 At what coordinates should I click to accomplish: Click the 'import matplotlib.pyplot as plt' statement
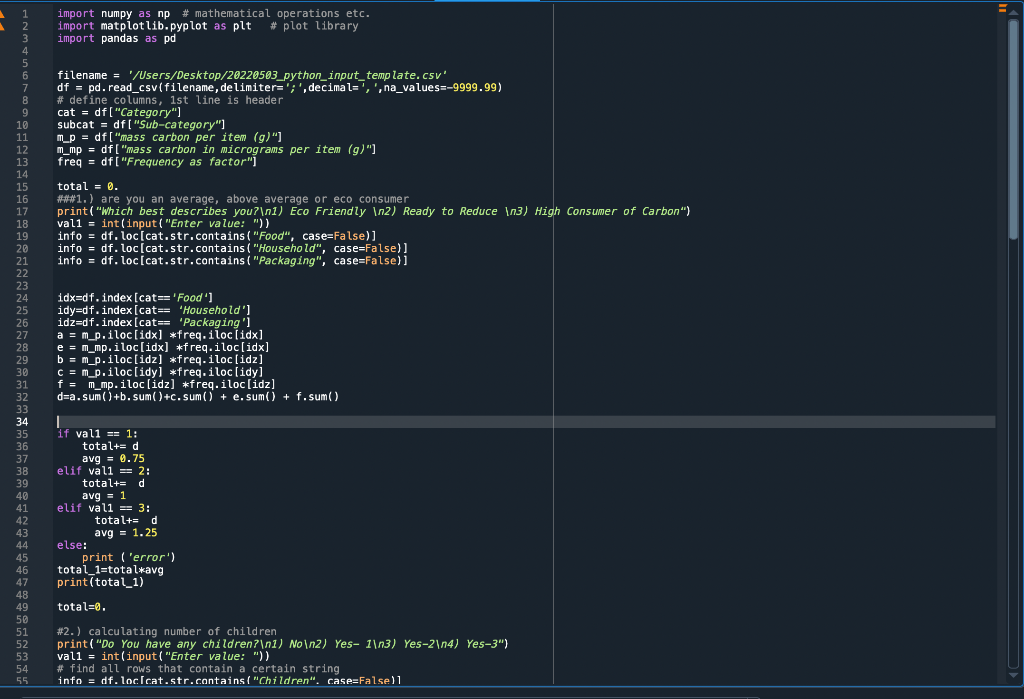pos(154,25)
